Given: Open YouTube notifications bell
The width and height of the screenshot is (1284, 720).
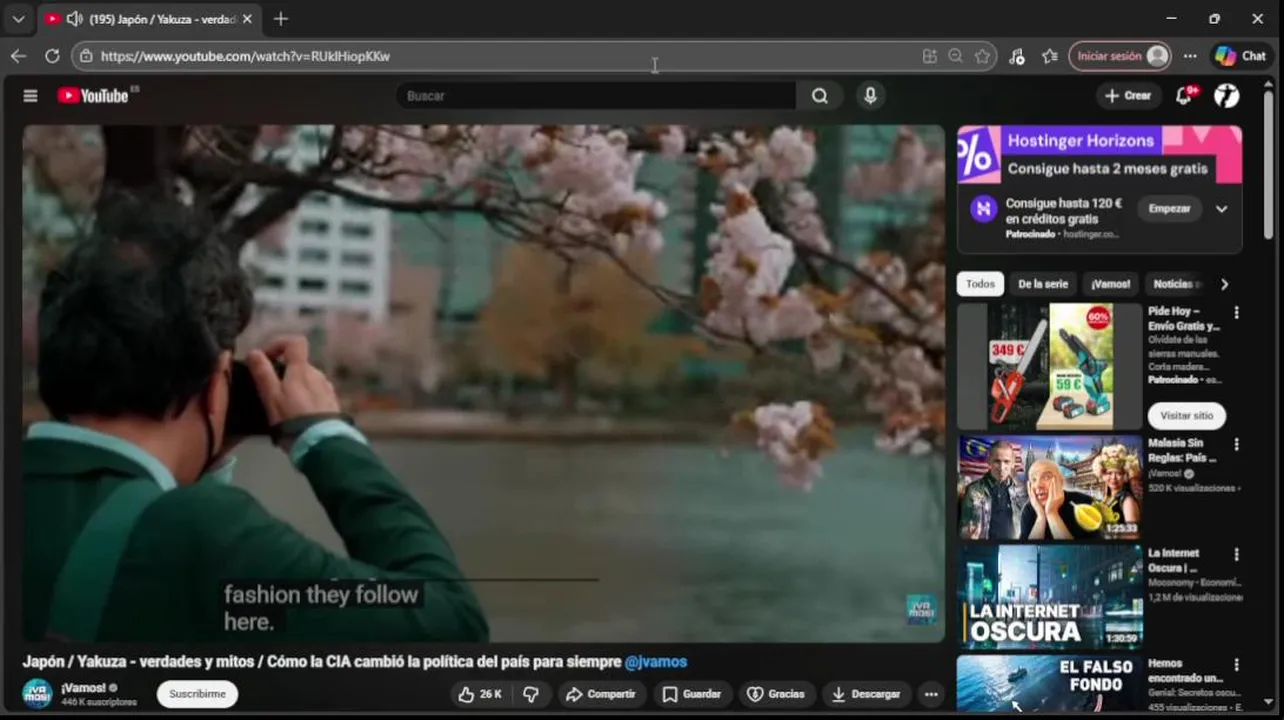Looking at the screenshot, I should [1184, 95].
